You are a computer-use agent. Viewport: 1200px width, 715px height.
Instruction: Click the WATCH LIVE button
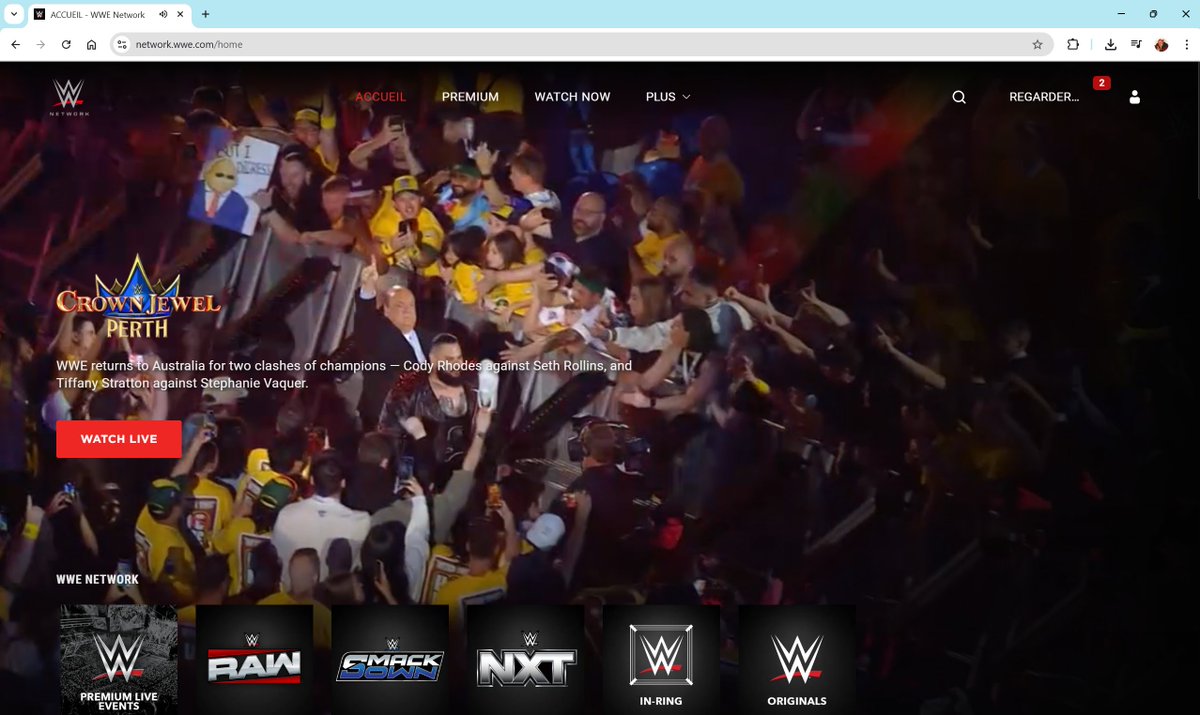click(x=119, y=439)
